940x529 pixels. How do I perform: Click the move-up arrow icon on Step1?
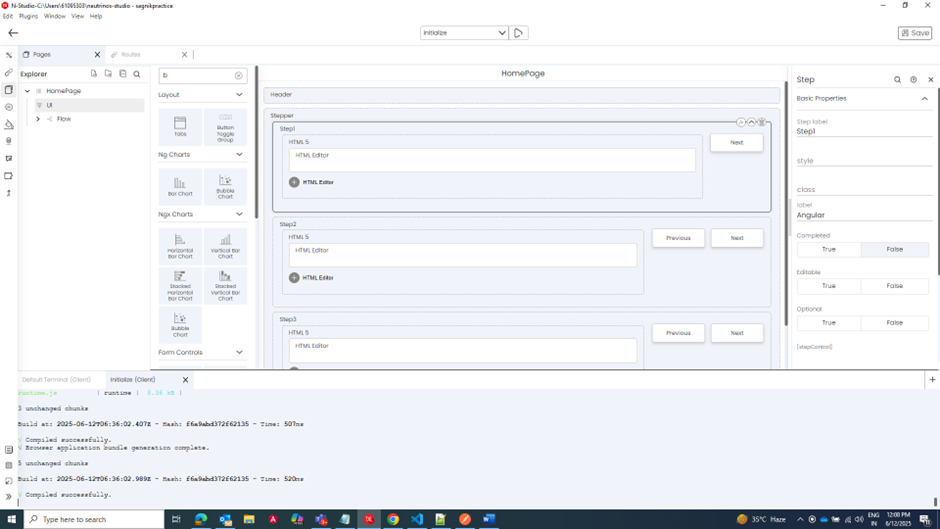pos(751,122)
